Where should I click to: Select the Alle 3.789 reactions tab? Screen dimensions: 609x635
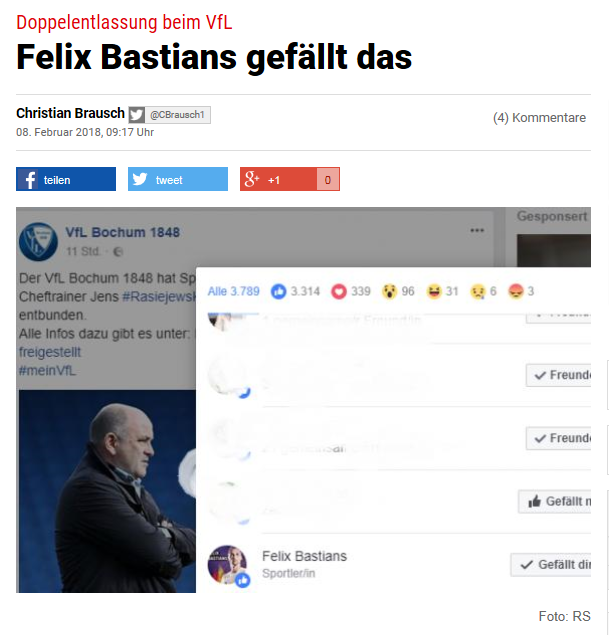click(234, 291)
